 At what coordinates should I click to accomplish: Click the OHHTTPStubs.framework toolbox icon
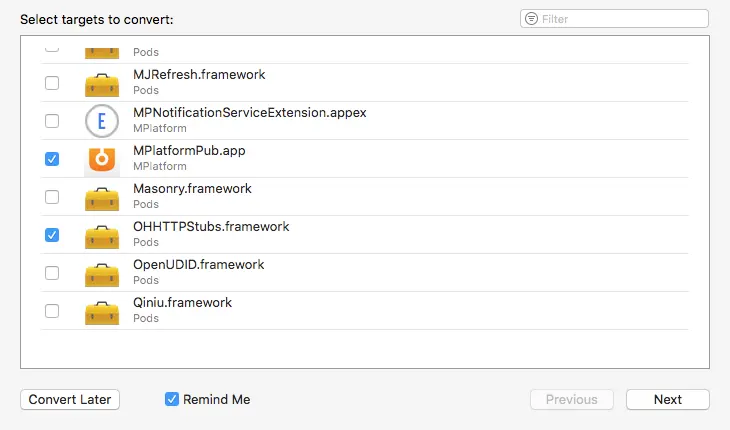tap(102, 235)
